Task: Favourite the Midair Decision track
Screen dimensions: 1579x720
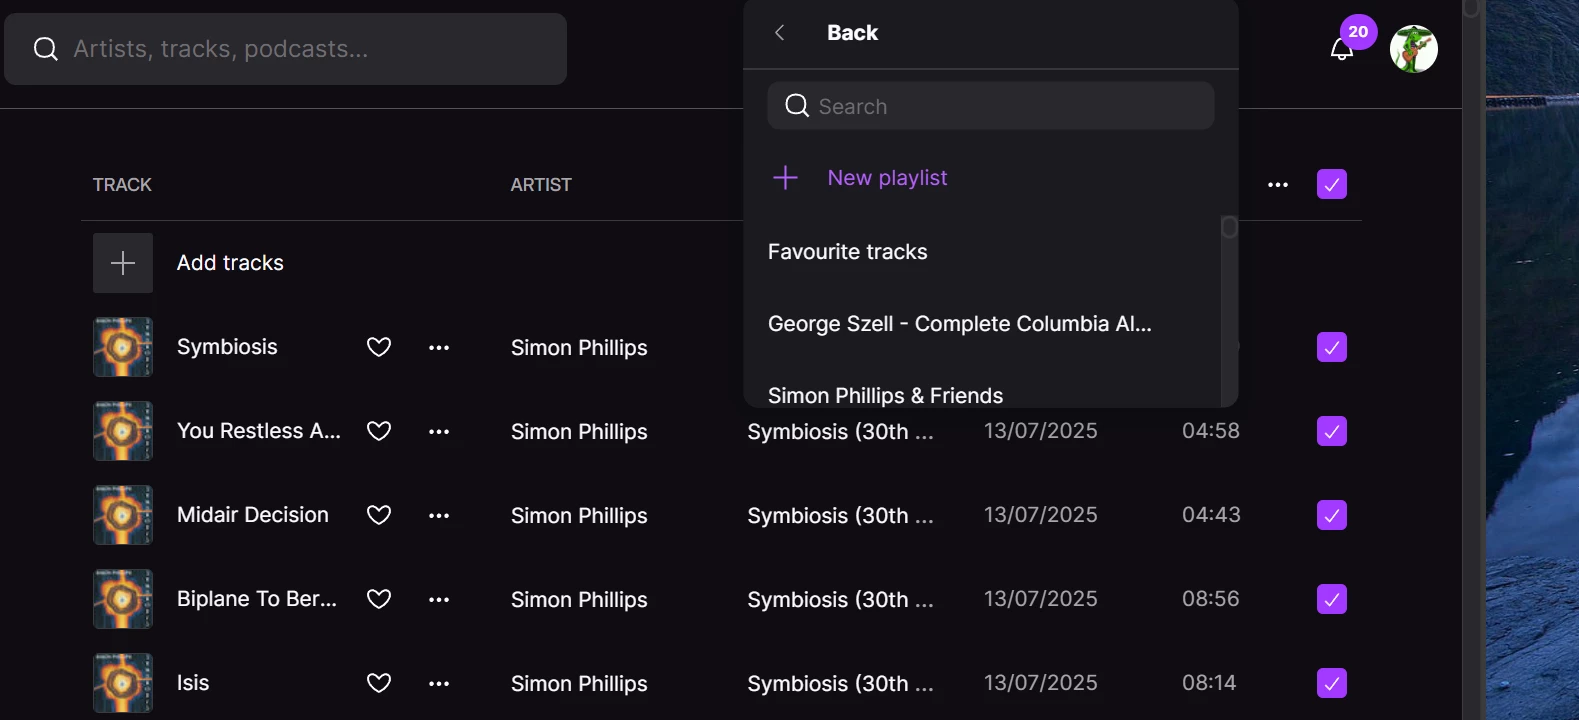Action: click(379, 515)
